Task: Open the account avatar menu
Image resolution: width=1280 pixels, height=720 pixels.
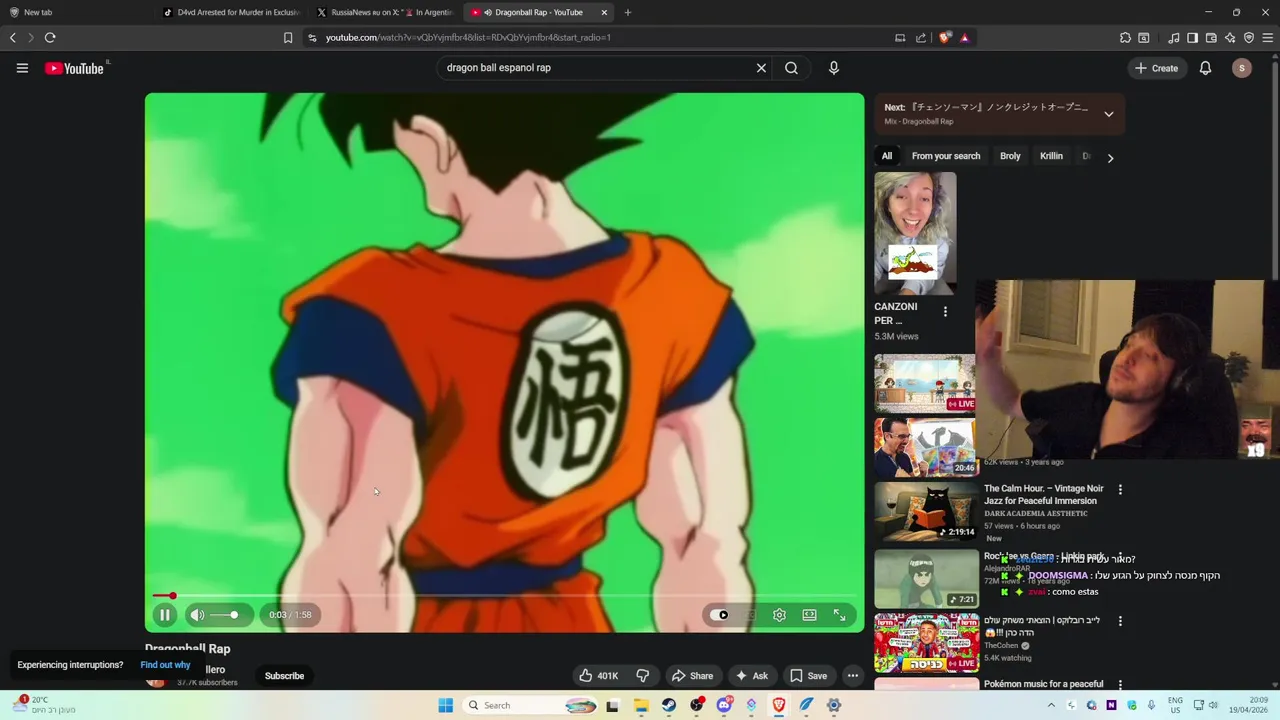Action: (1242, 68)
